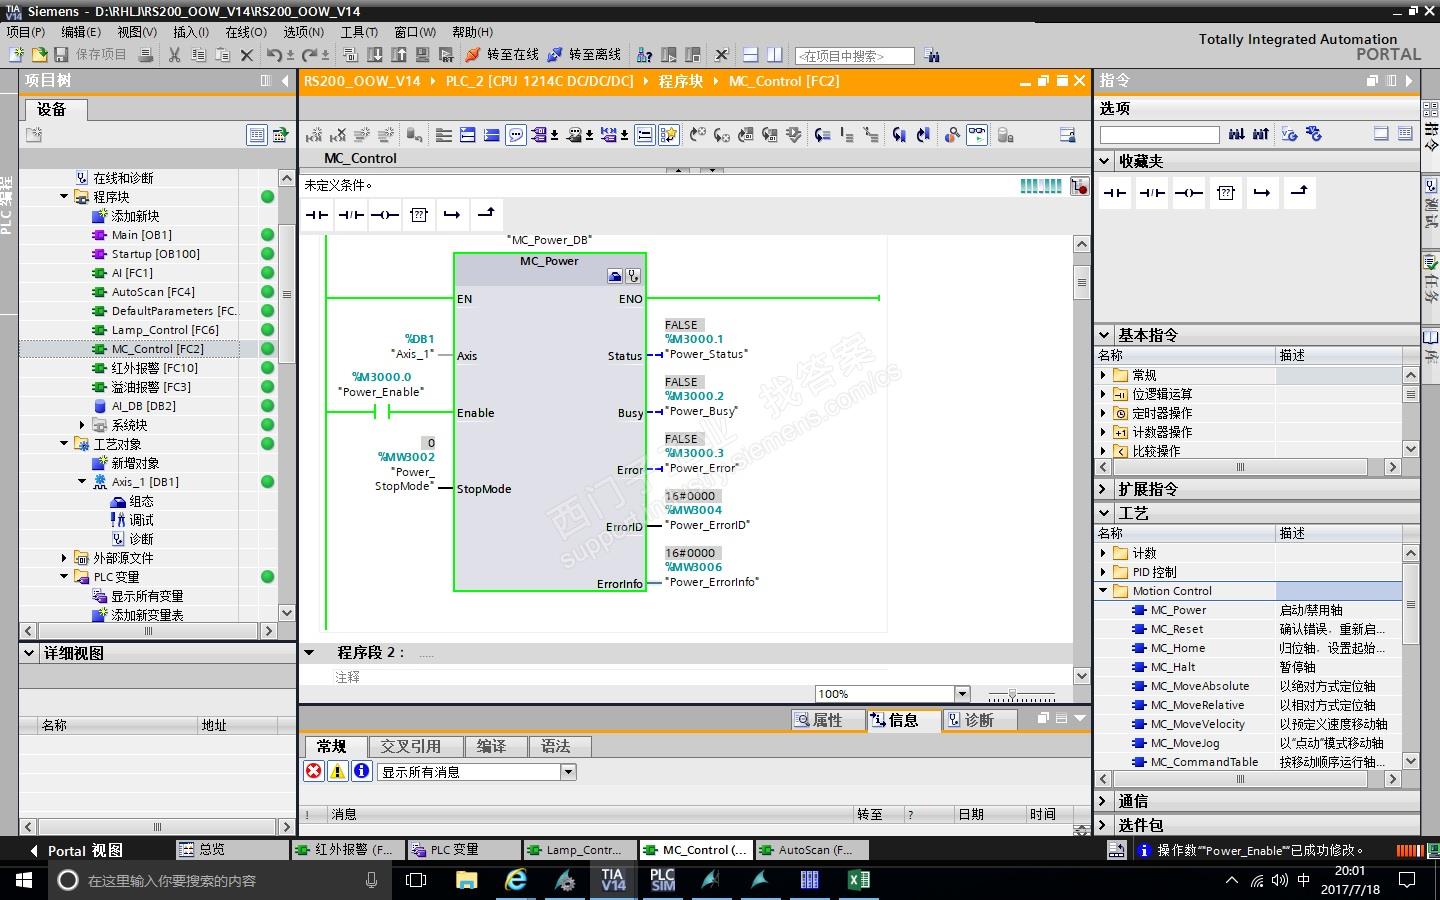Click the editor zoom slider
The height and width of the screenshot is (900, 1440).
[x=1013, y=694]
